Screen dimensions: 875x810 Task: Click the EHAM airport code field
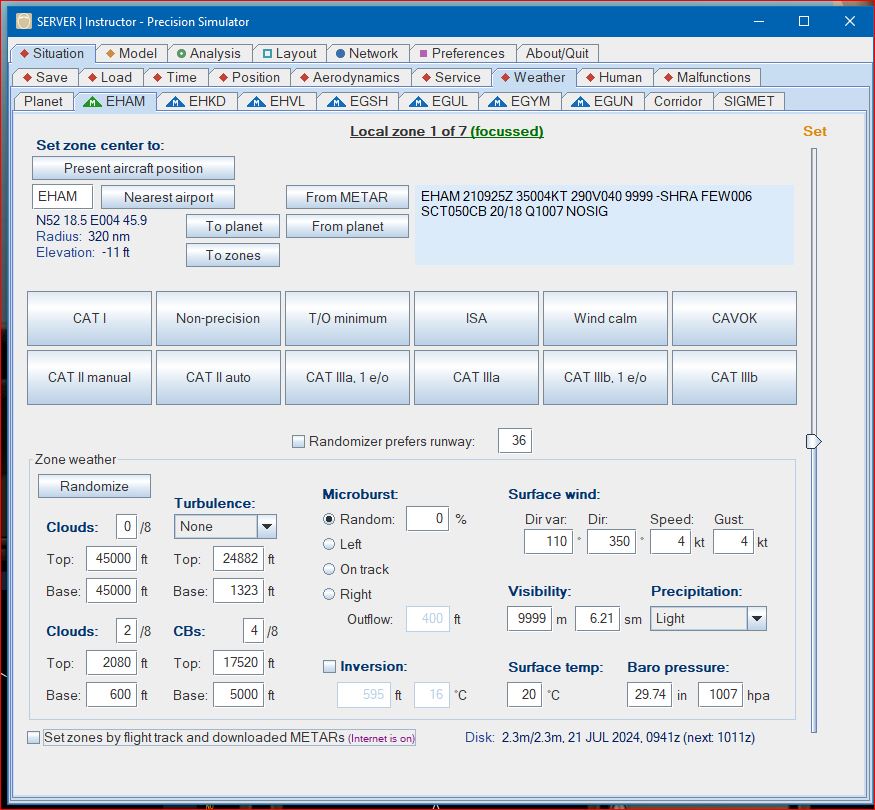coord(62,196)
